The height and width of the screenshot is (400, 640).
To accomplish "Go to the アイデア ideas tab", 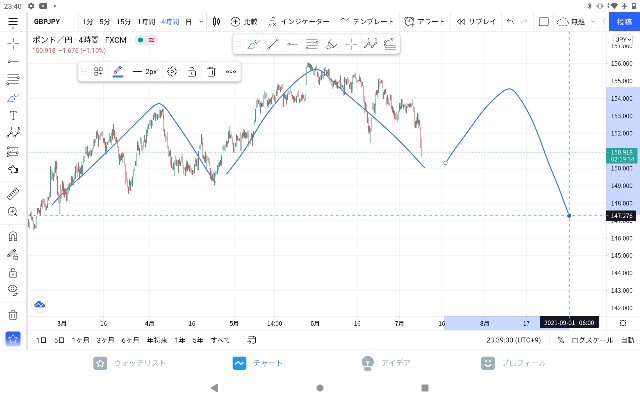I will pyautogui.click(x=386, y=363).
